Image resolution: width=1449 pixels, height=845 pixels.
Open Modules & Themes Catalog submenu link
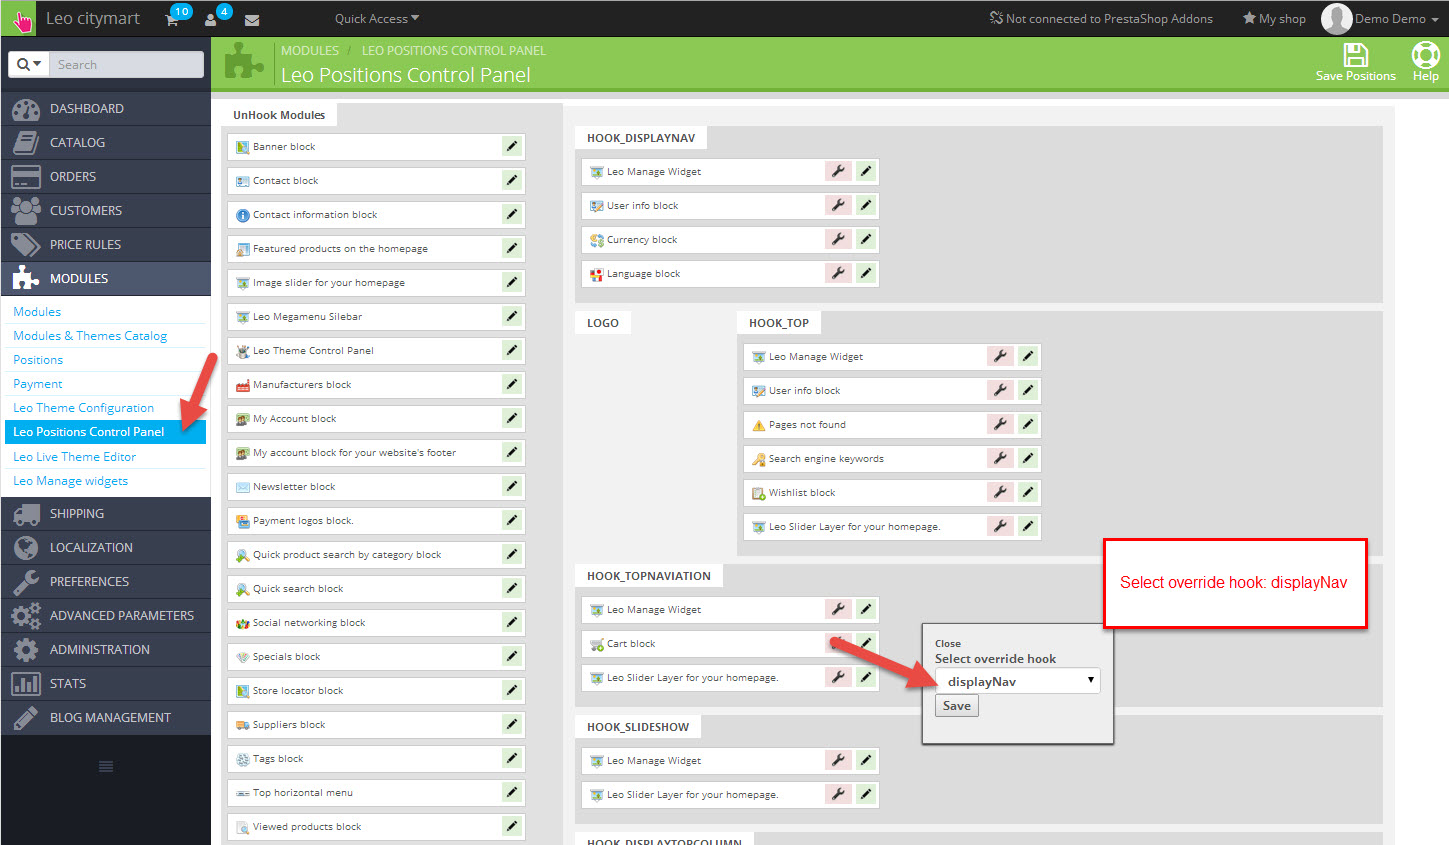coord(90,336)
